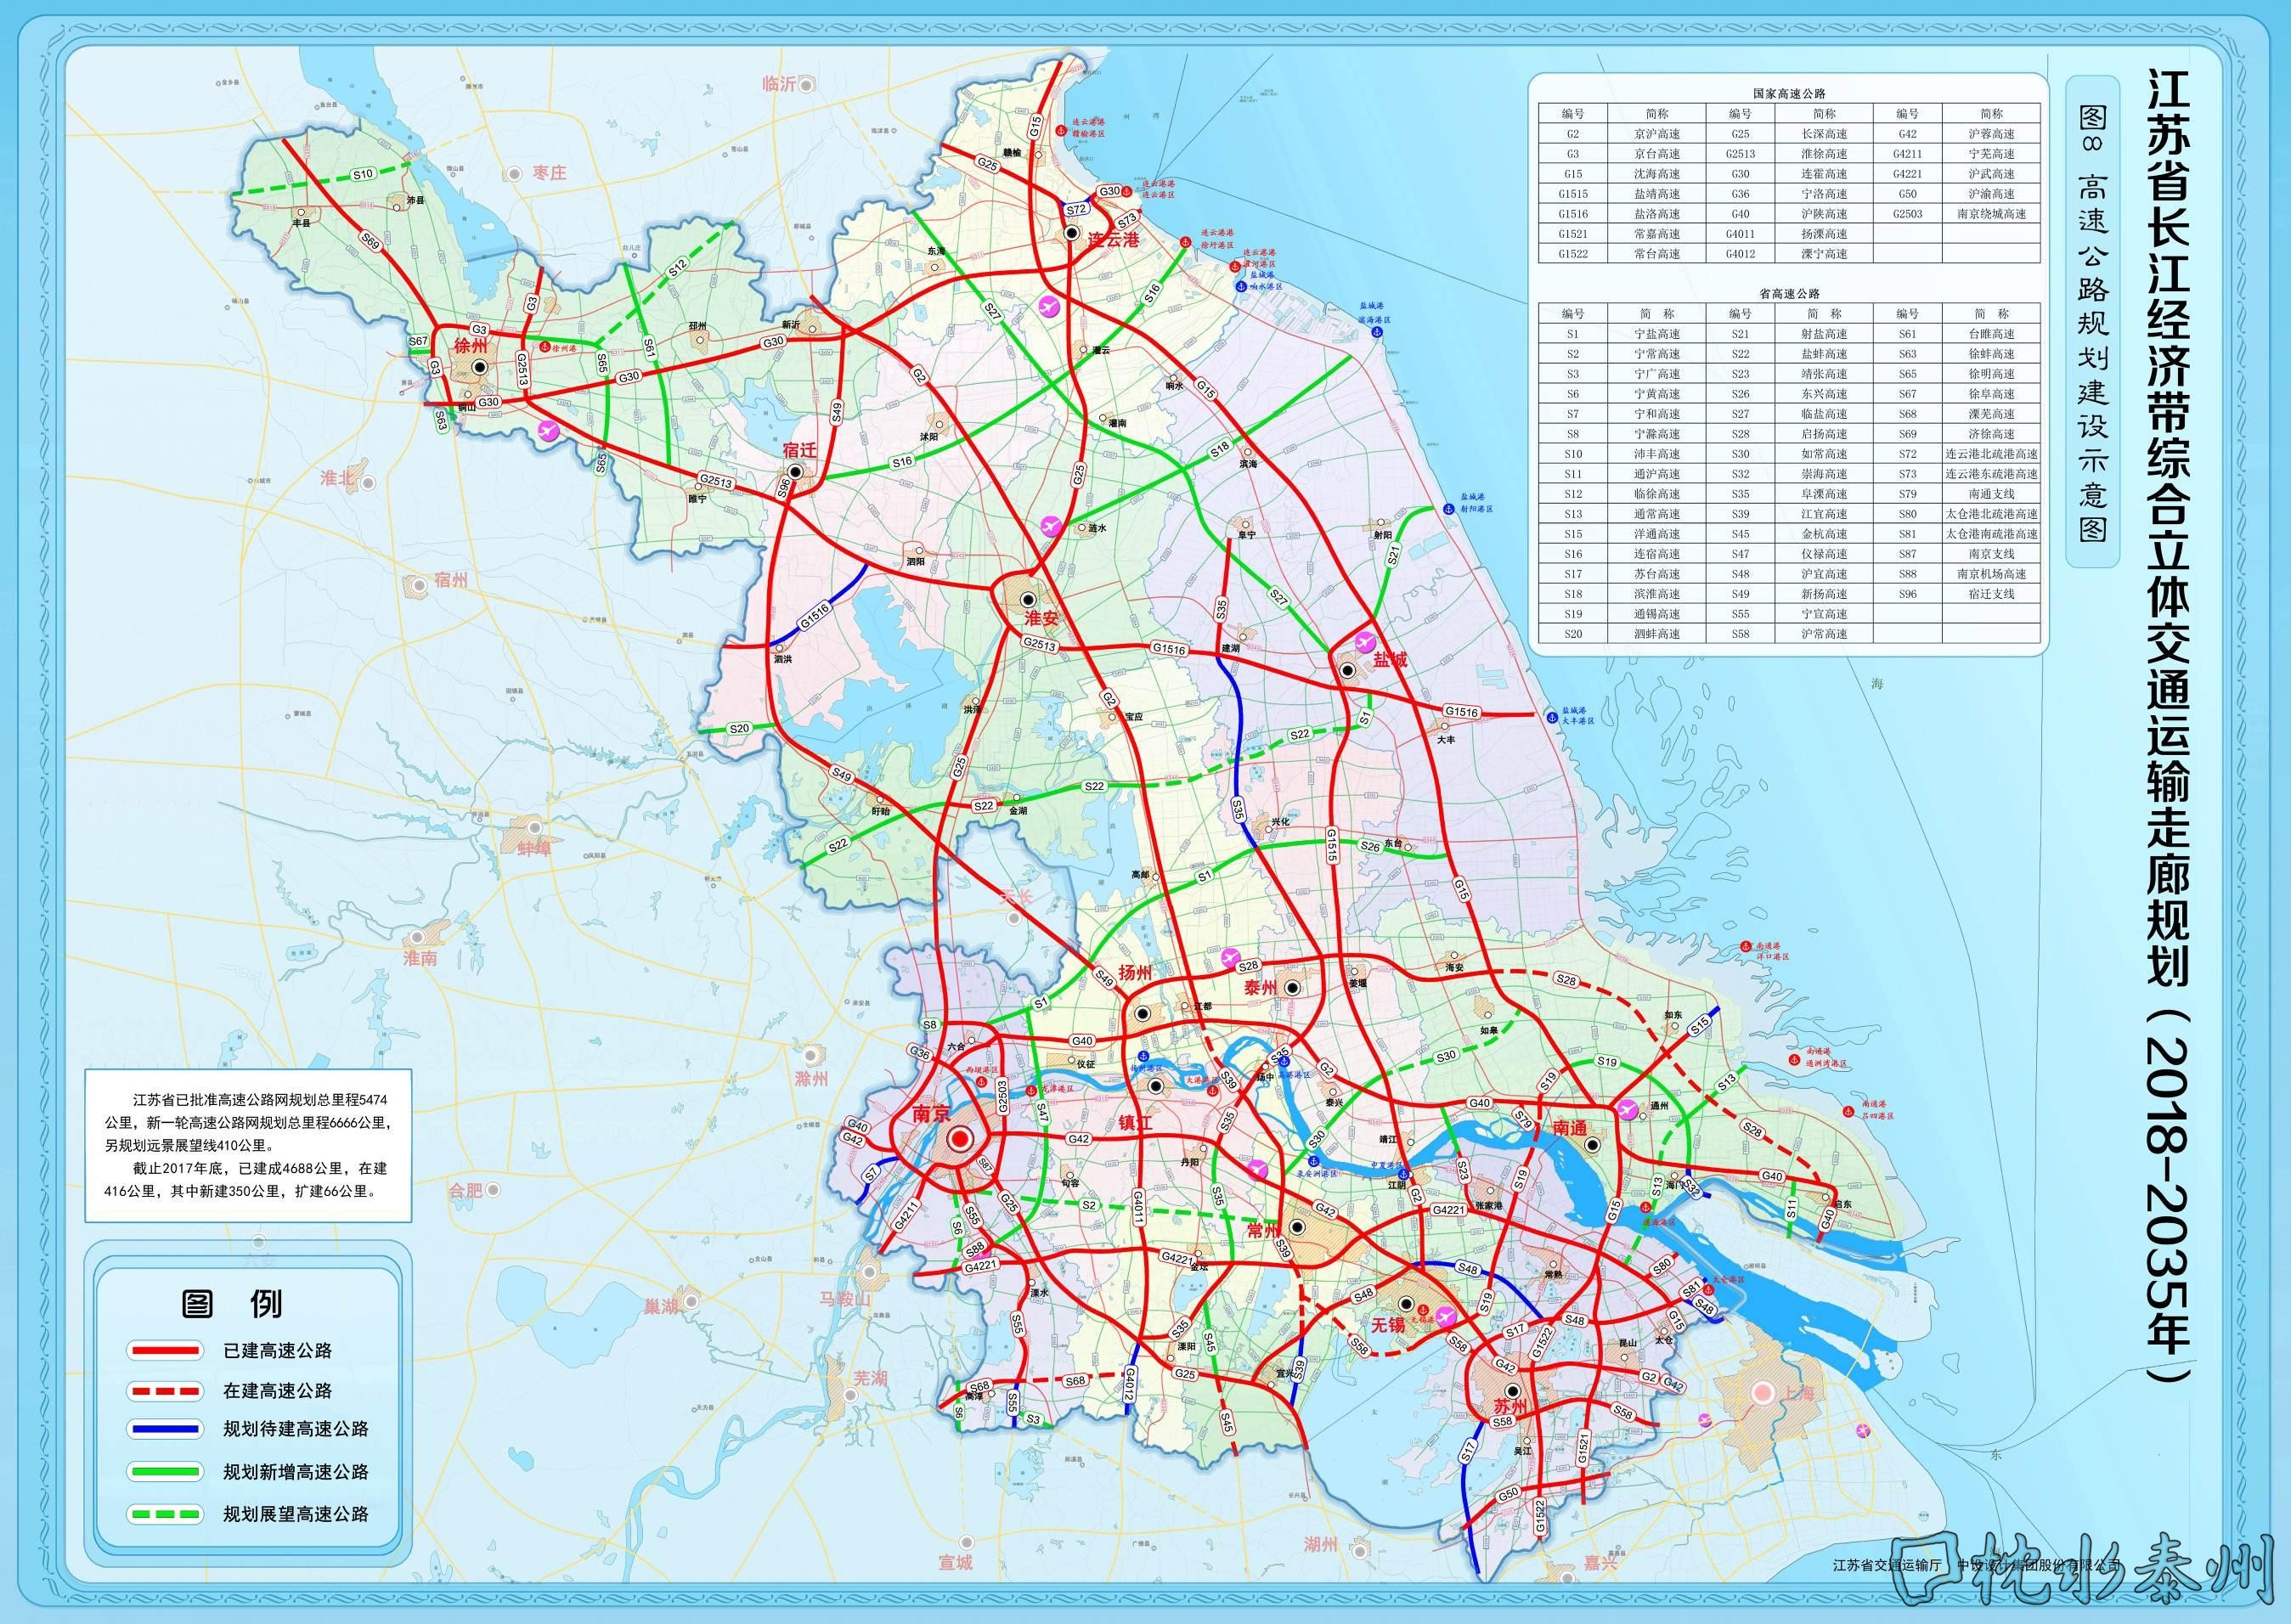Image resolution: width=2291 pixels, height=1624 pixels.
Task: Click the 临沂 label on the map
Action: [x=779, y=84]
